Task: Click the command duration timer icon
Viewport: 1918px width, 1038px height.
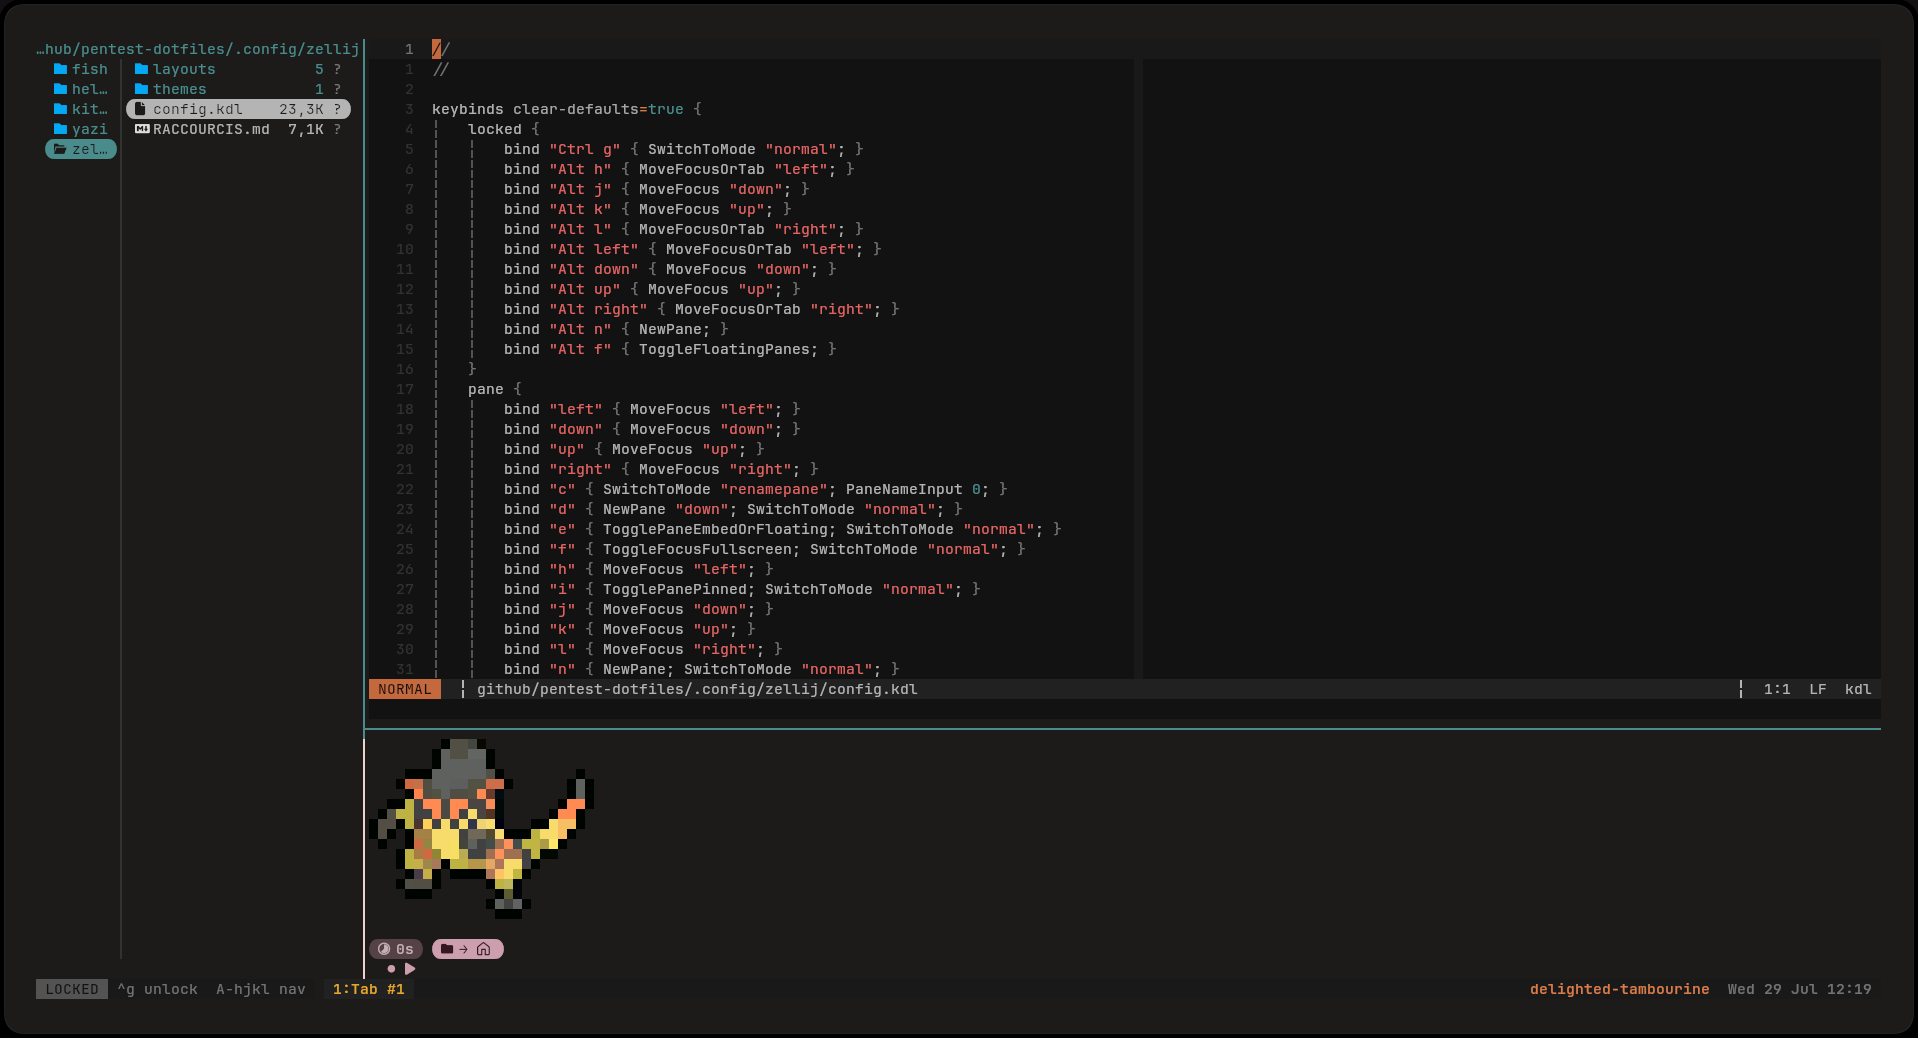Action: coord(384,949)
